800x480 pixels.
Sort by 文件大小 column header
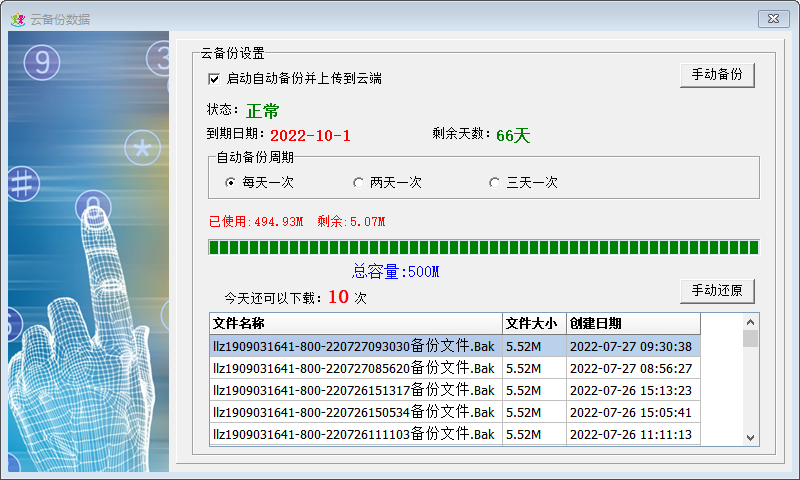point(534,323)
